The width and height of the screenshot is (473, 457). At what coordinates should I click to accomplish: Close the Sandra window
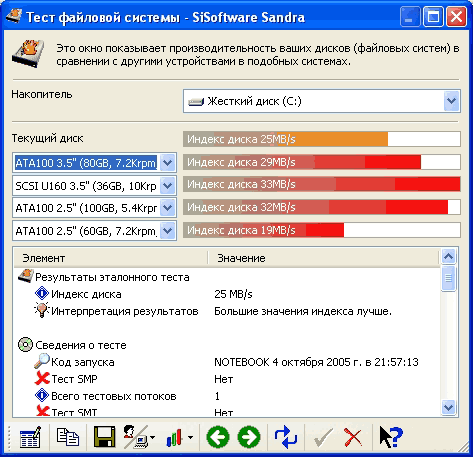click(x=456, y=16)
